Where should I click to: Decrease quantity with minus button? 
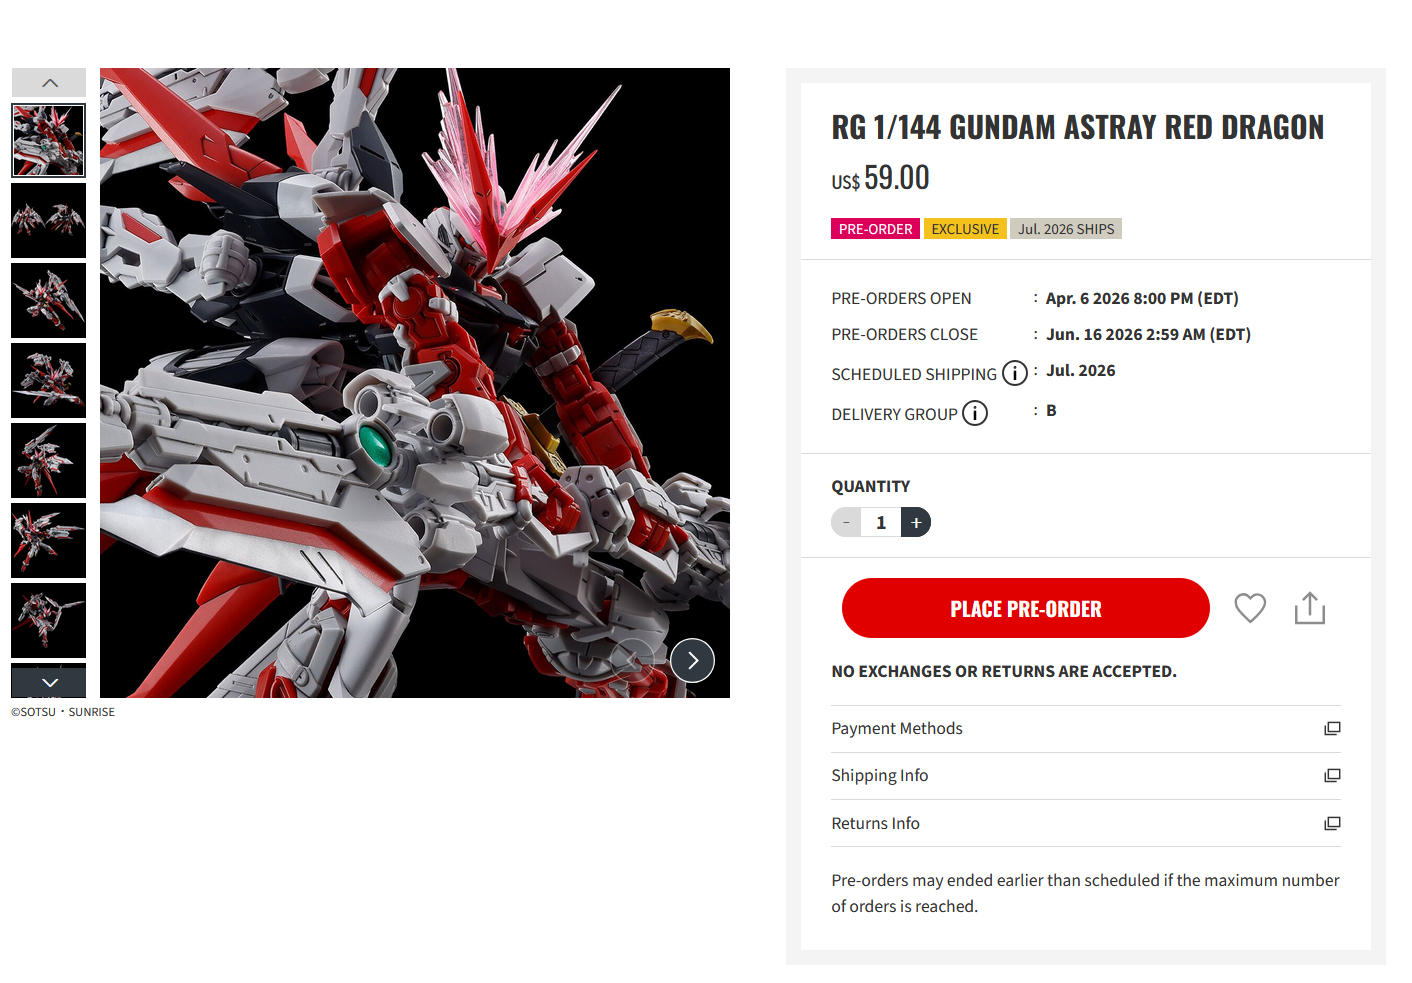[846, 522]
